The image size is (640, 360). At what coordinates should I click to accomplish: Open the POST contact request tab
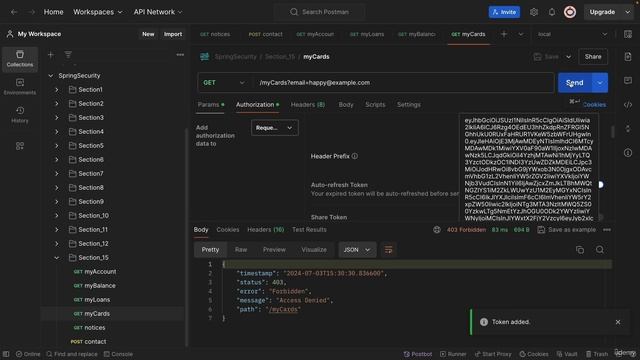265,34
